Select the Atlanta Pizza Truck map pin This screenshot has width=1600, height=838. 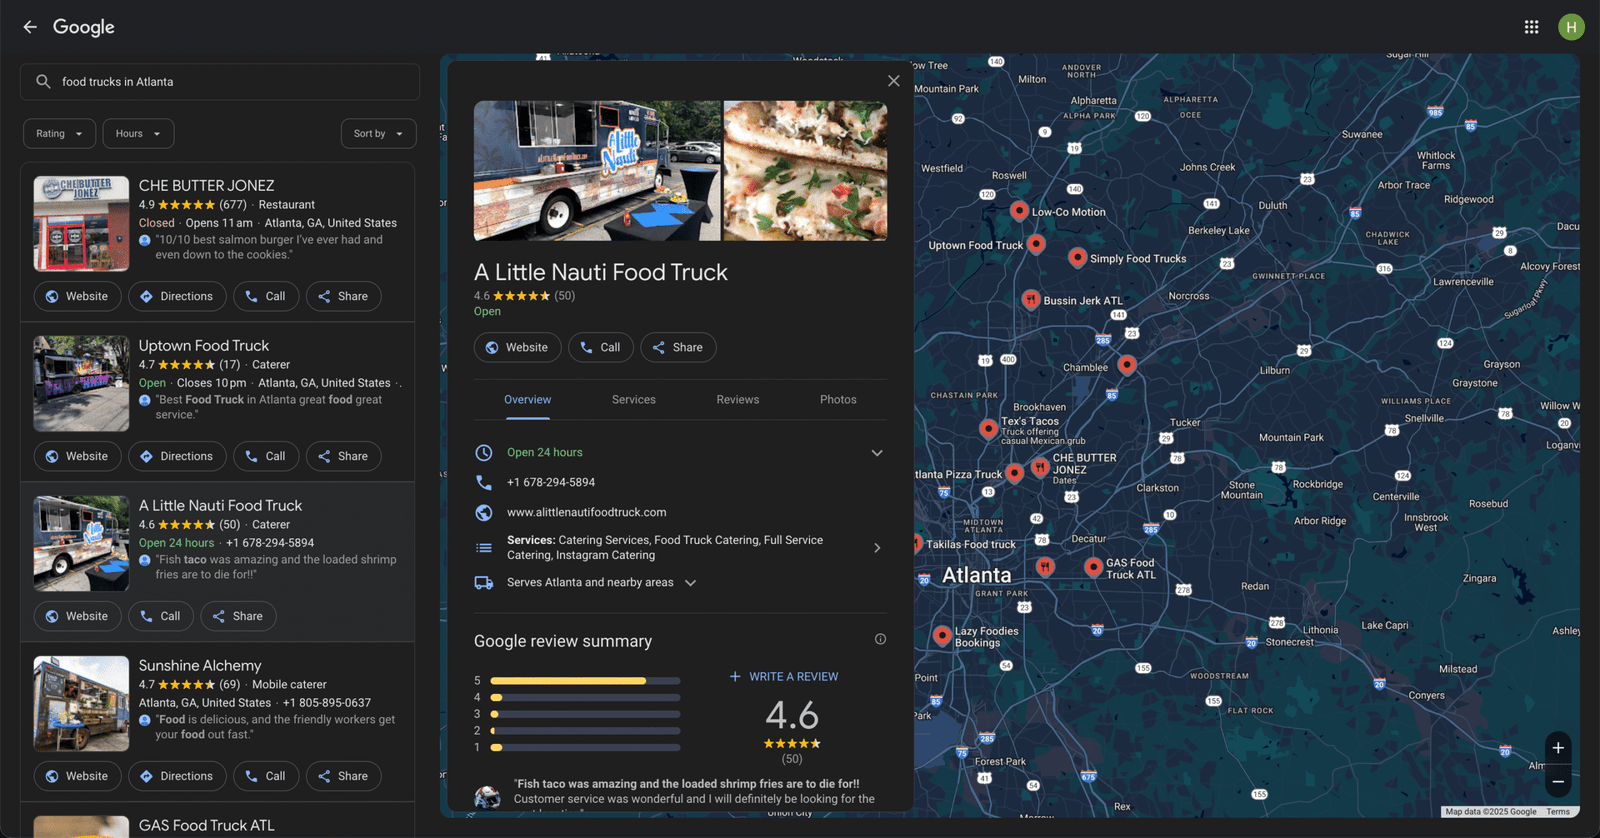(x=1014, y=472)
